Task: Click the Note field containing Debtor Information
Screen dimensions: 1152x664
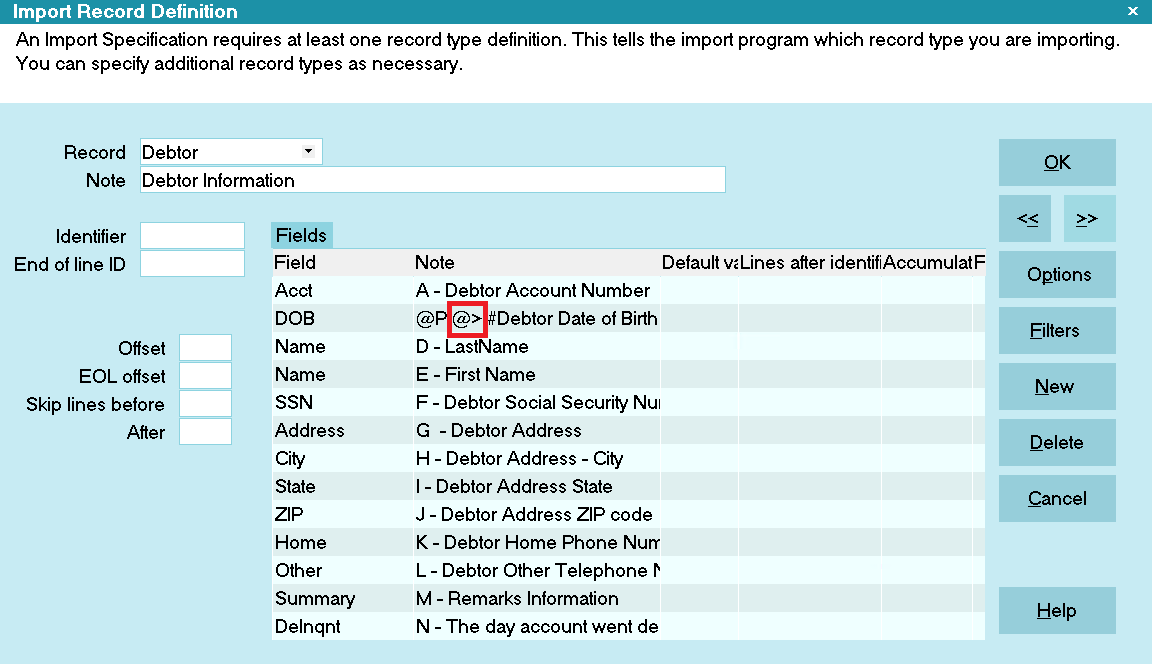Action: 433,180
